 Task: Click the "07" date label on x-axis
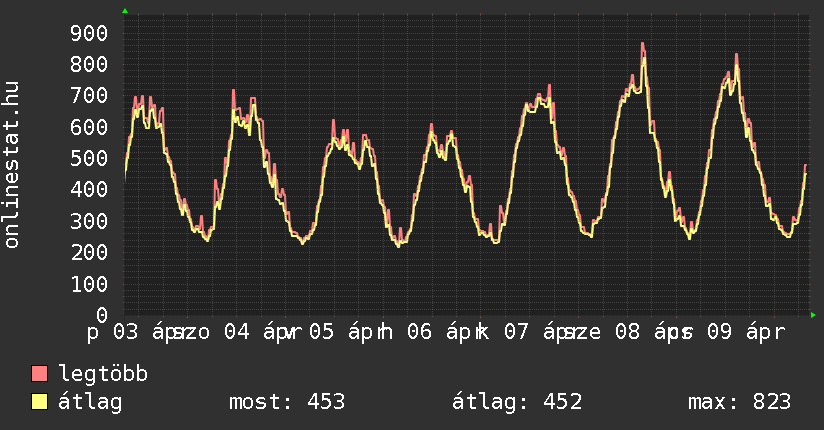pyautogui.click(x=516, y=332)
